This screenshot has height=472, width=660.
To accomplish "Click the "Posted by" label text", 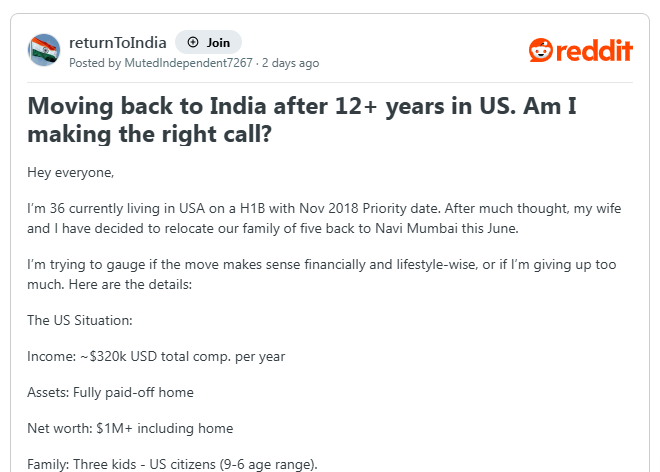I will point(94,63).
